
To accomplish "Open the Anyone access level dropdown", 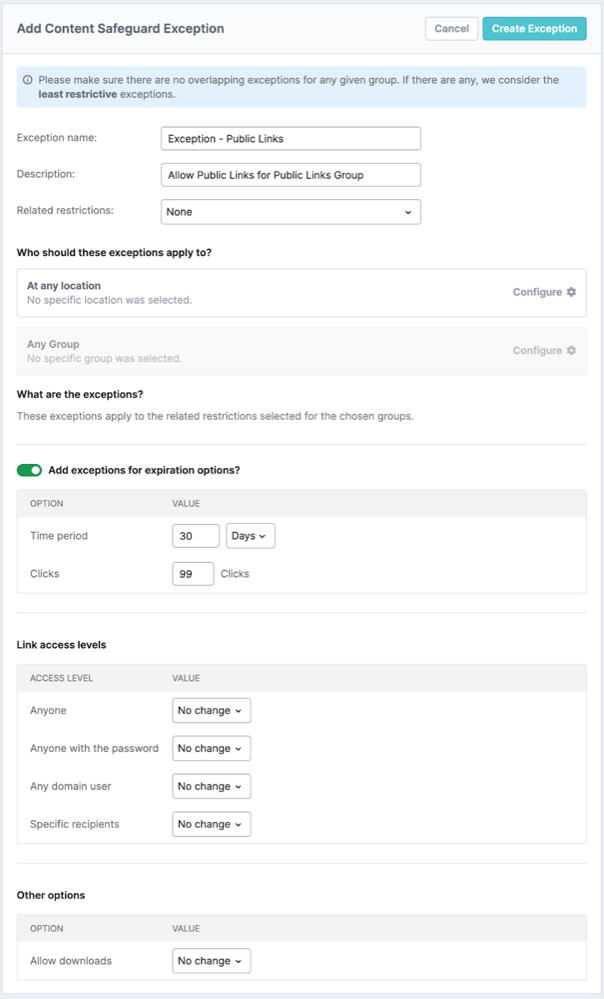I will (211, 710).
